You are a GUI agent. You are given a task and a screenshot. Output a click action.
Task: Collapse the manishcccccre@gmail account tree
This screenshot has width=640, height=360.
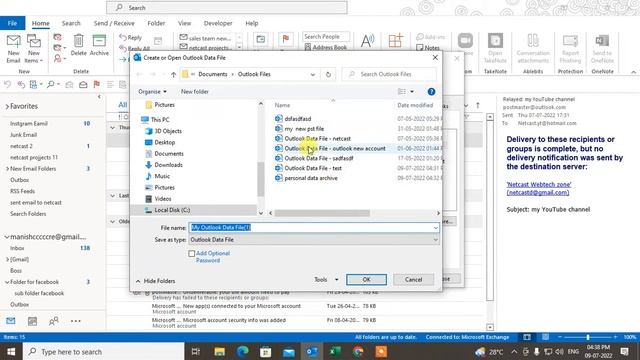pyautogui.click(x=7, y=237)
